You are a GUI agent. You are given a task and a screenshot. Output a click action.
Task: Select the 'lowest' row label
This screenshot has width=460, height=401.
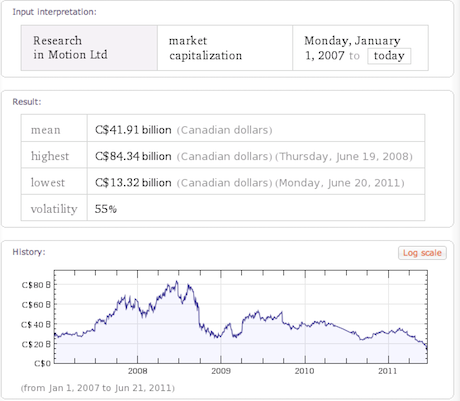(48, 183)
